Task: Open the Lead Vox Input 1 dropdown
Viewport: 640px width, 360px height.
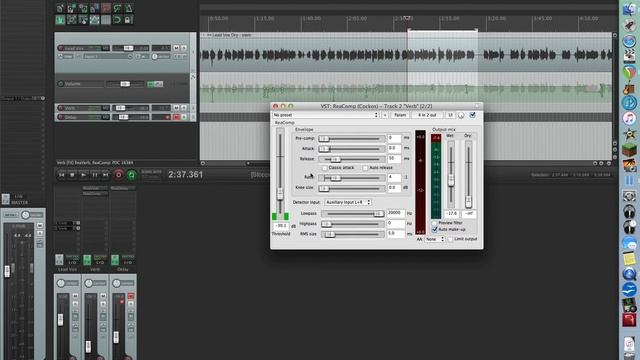Action: [108, 57]
